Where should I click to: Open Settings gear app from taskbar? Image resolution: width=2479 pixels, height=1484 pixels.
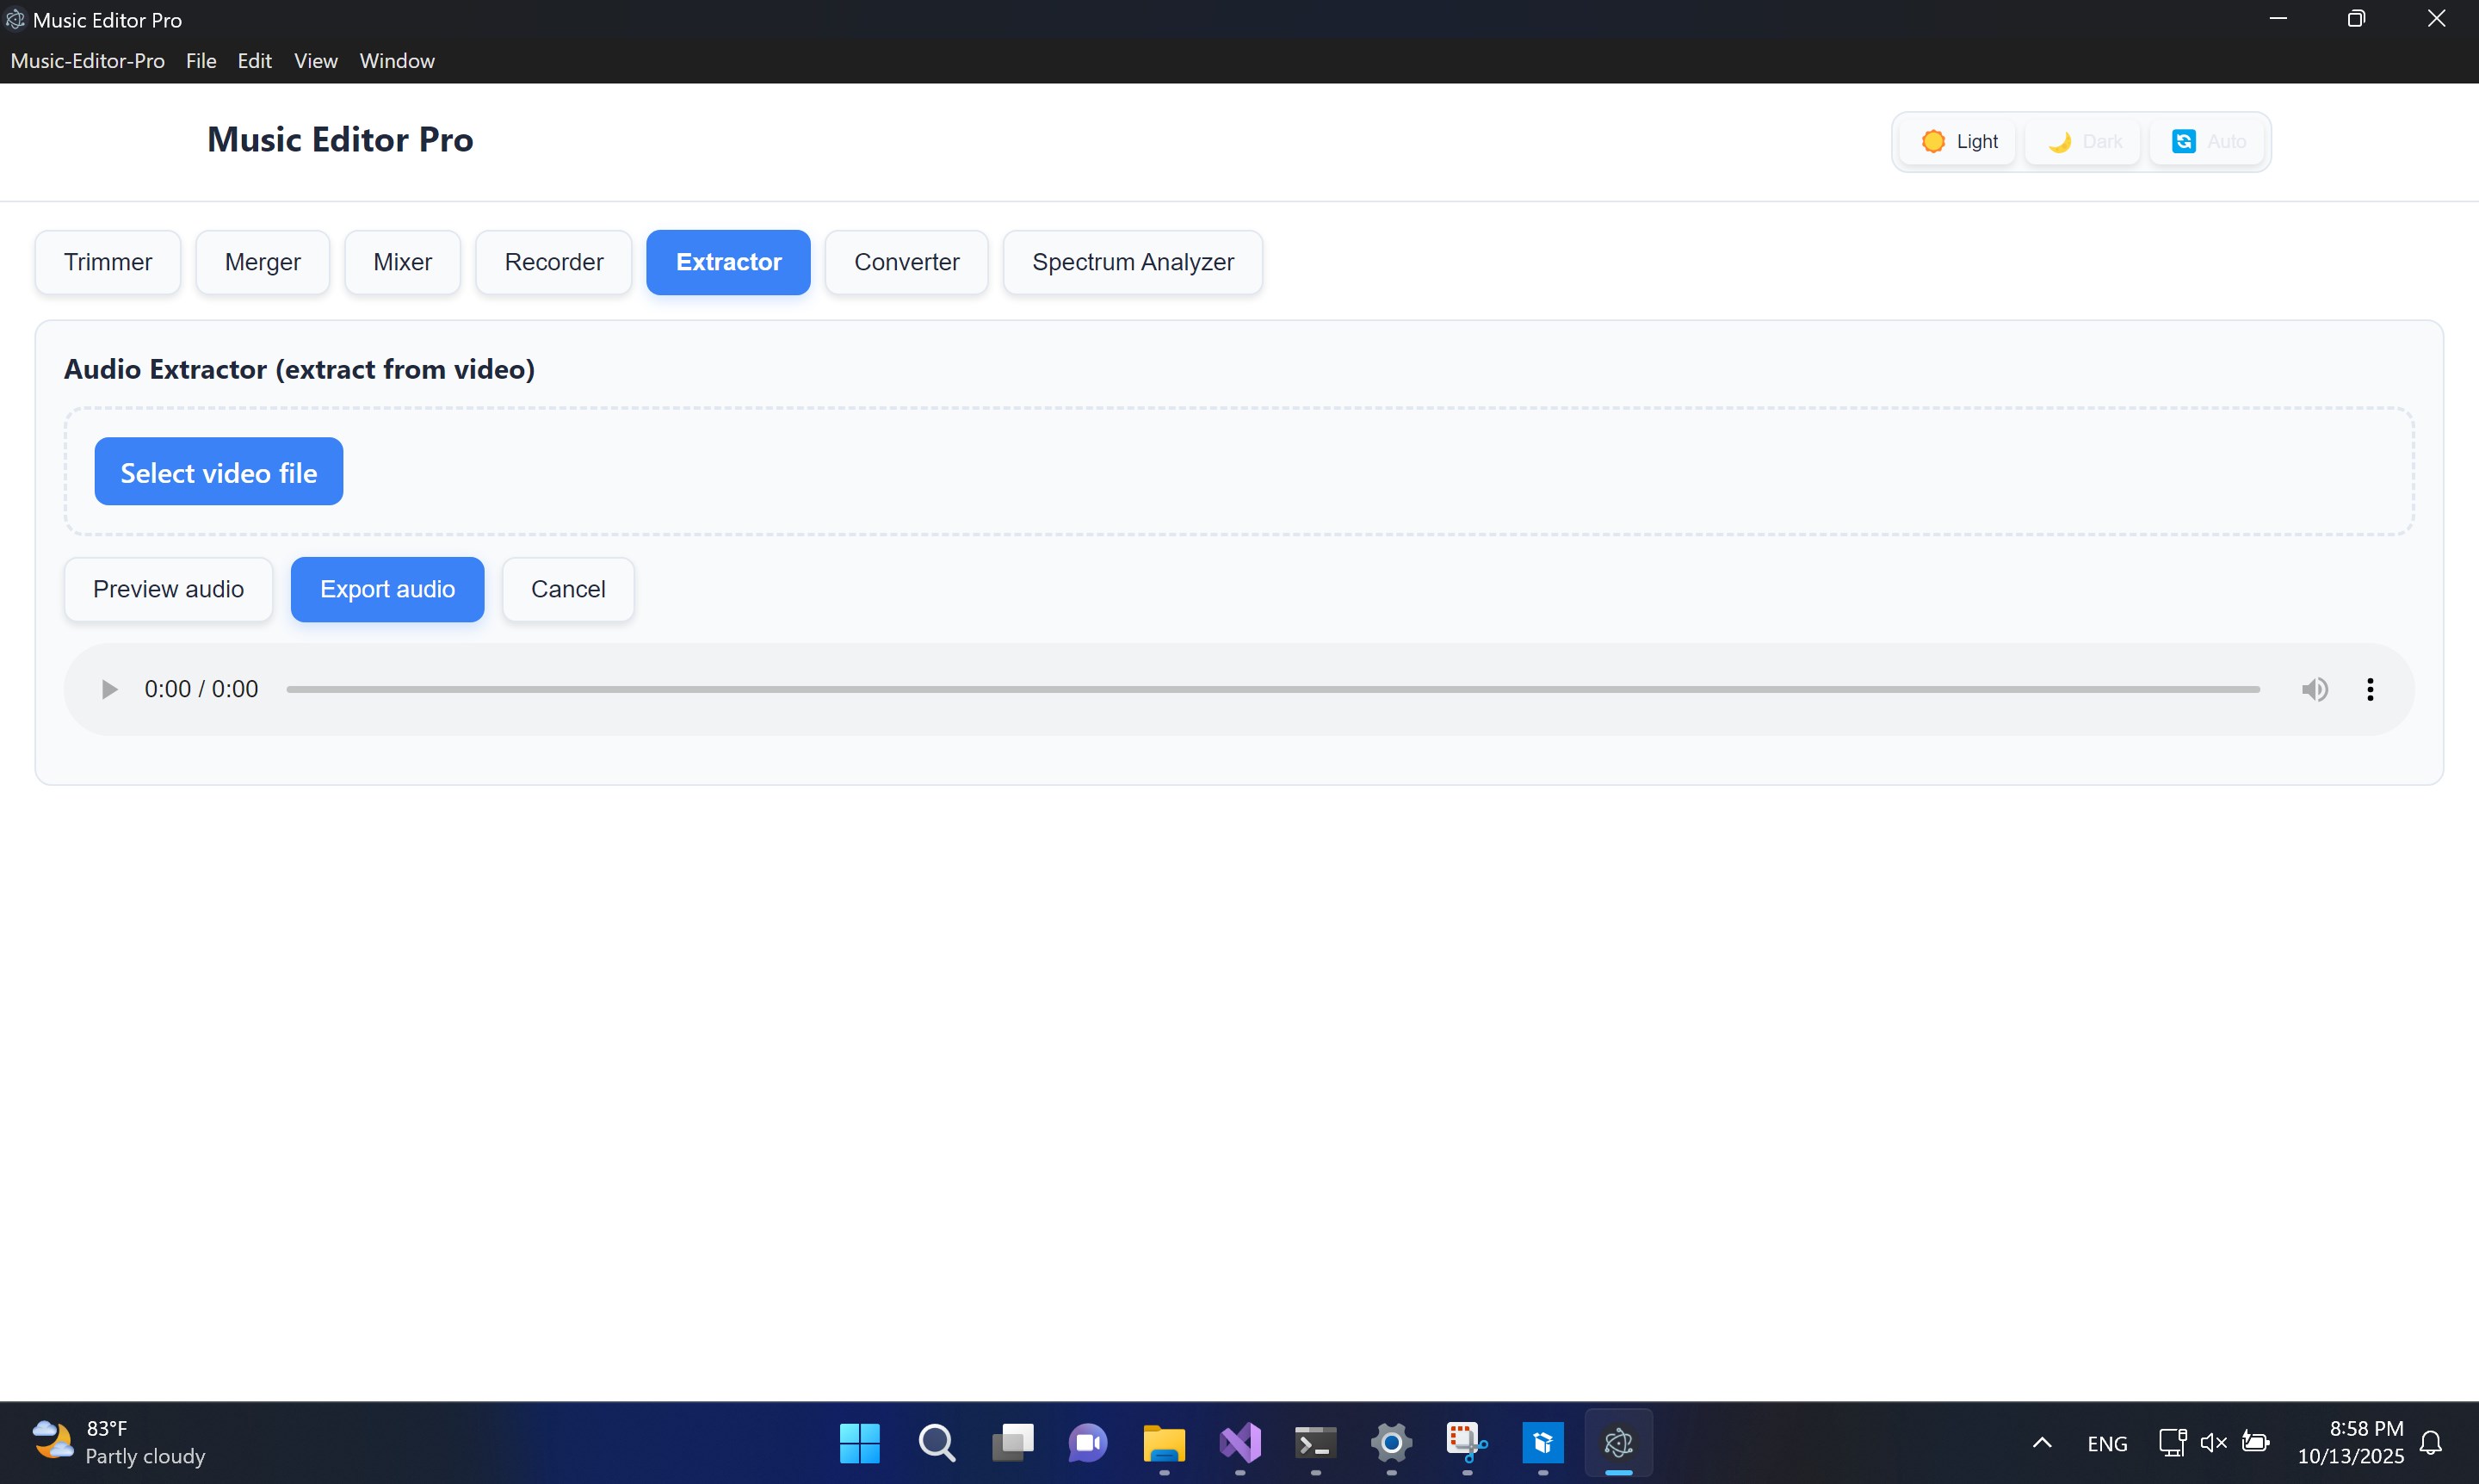1391,1443
